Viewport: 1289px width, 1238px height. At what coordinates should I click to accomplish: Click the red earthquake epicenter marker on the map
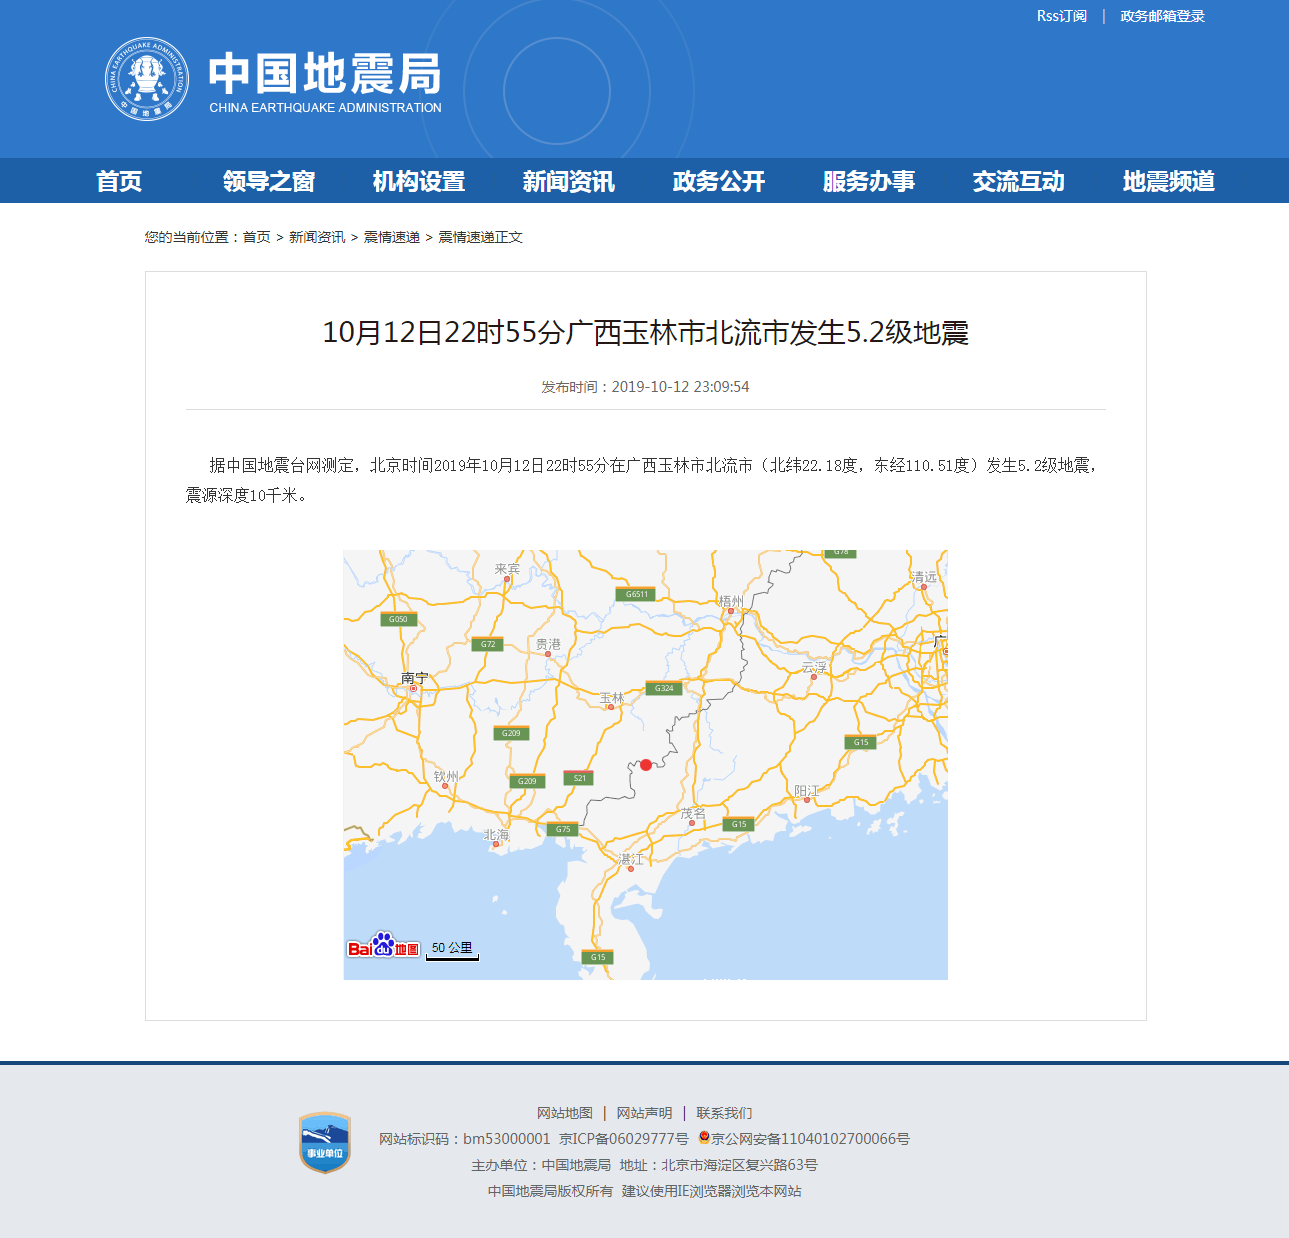[x=645, y=763]
